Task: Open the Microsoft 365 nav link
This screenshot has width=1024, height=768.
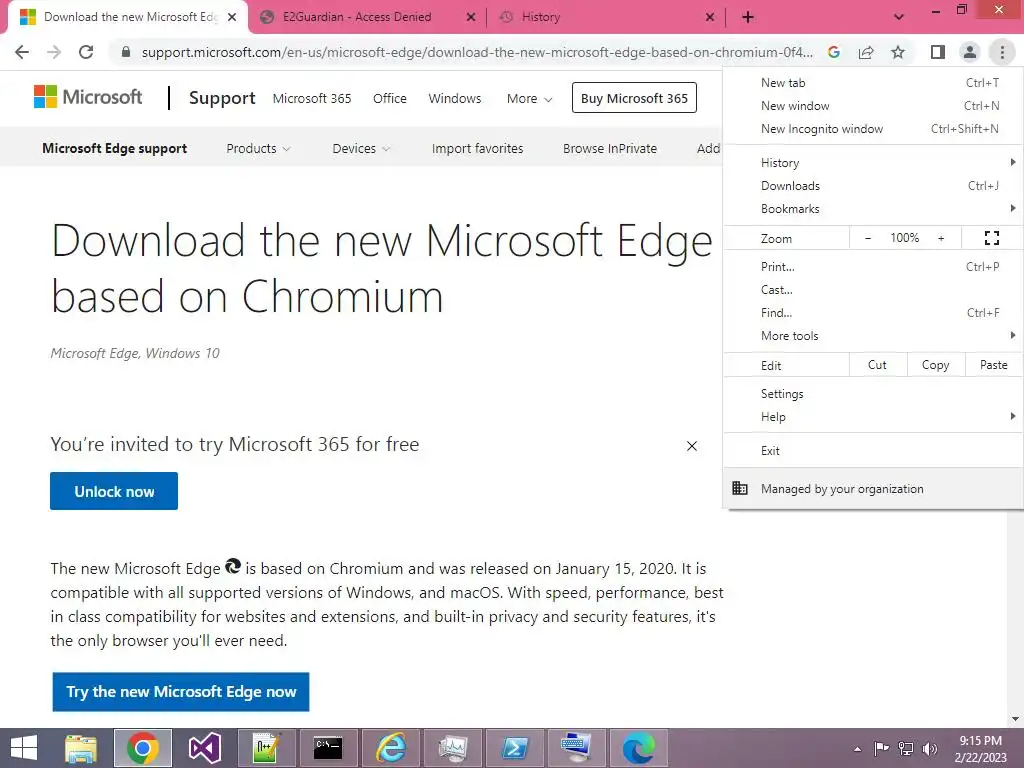Action: [x=312, y=99]
